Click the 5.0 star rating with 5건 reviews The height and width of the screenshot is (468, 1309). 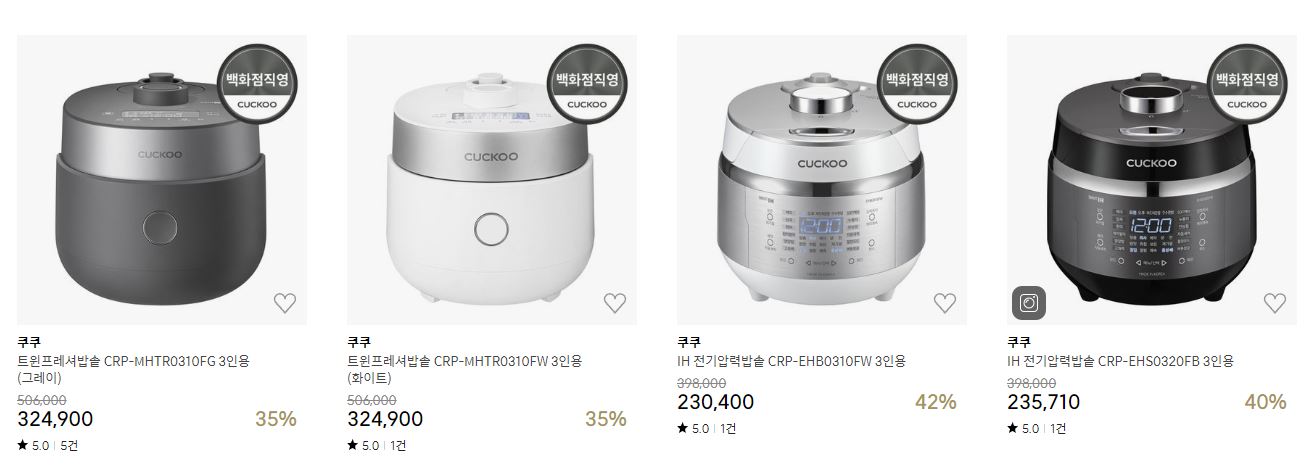48,446
